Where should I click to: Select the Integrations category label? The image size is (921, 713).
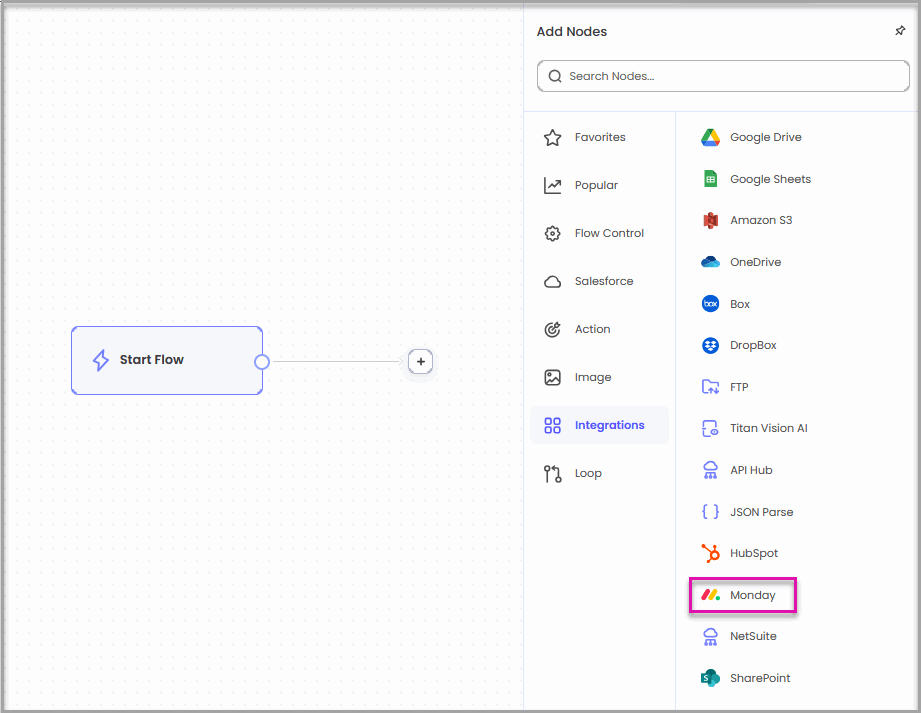click(x=609, y=425)
